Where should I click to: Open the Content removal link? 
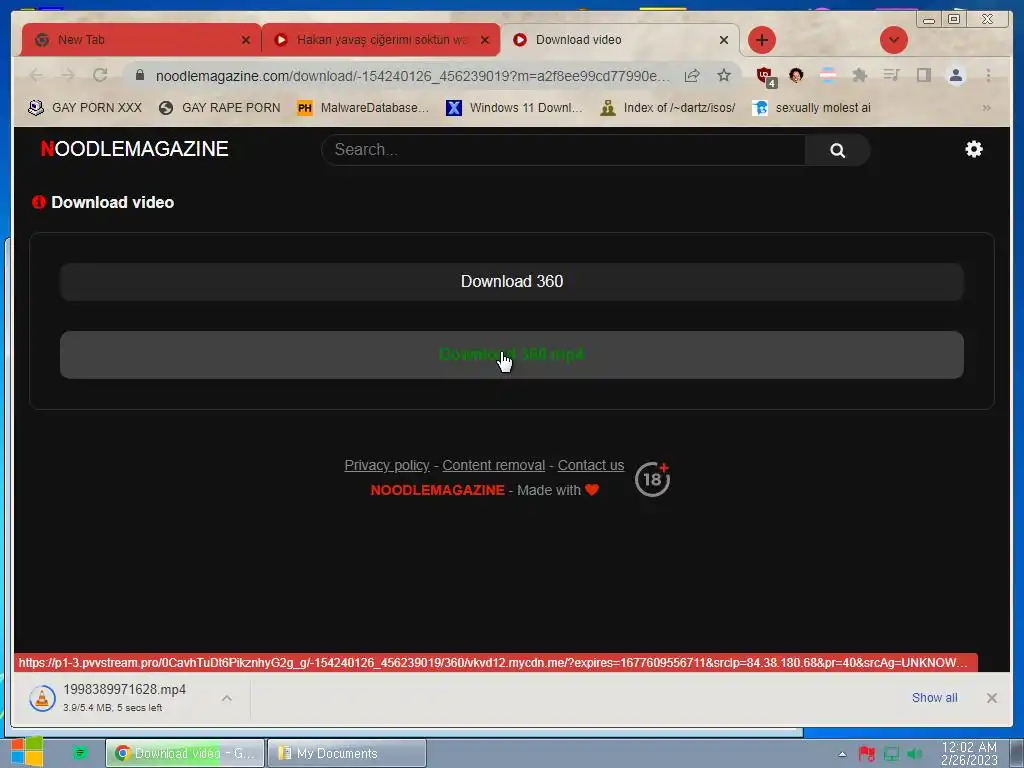494,465
